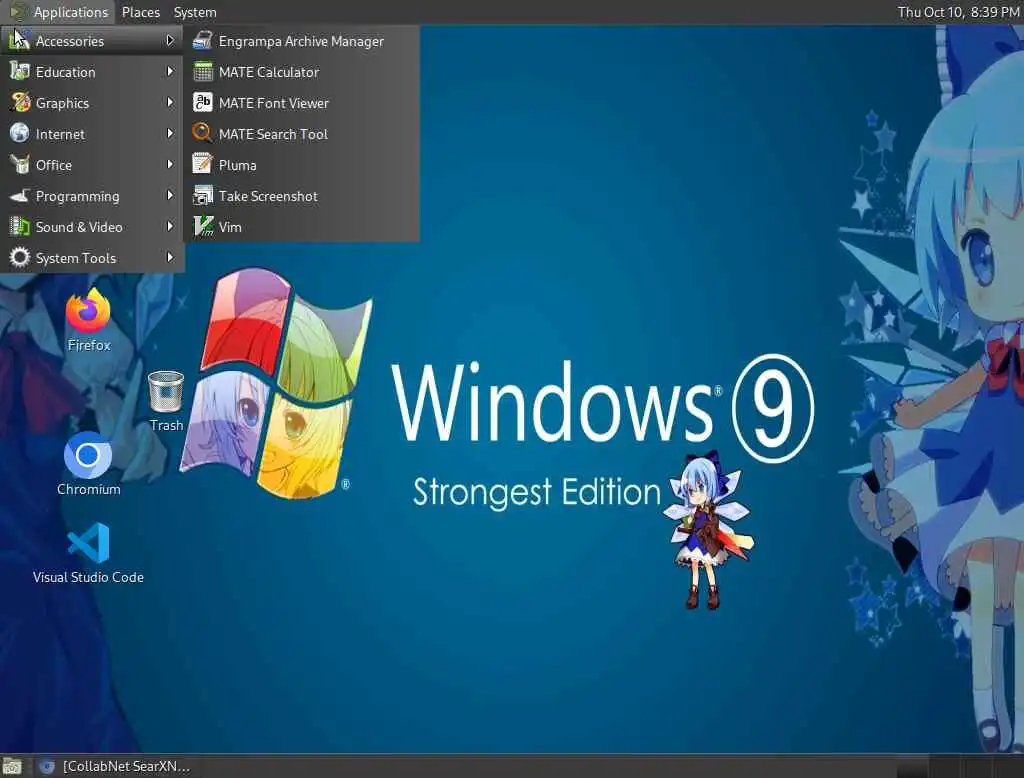Select the System Tools category label
The height and width of the screenshot is (778, 1024).
pos(76,258)
